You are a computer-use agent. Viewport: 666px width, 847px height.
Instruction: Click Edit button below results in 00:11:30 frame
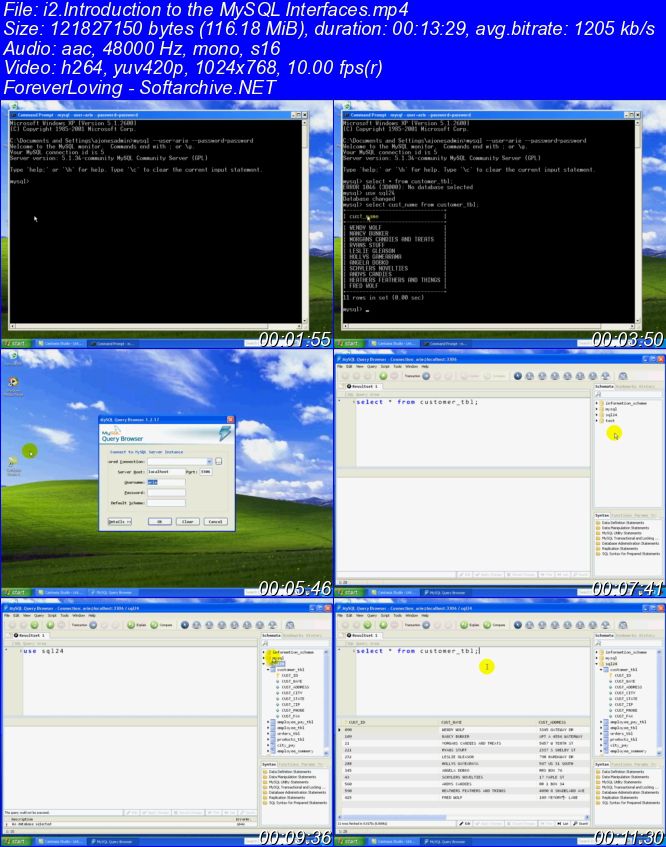(466, 823)
